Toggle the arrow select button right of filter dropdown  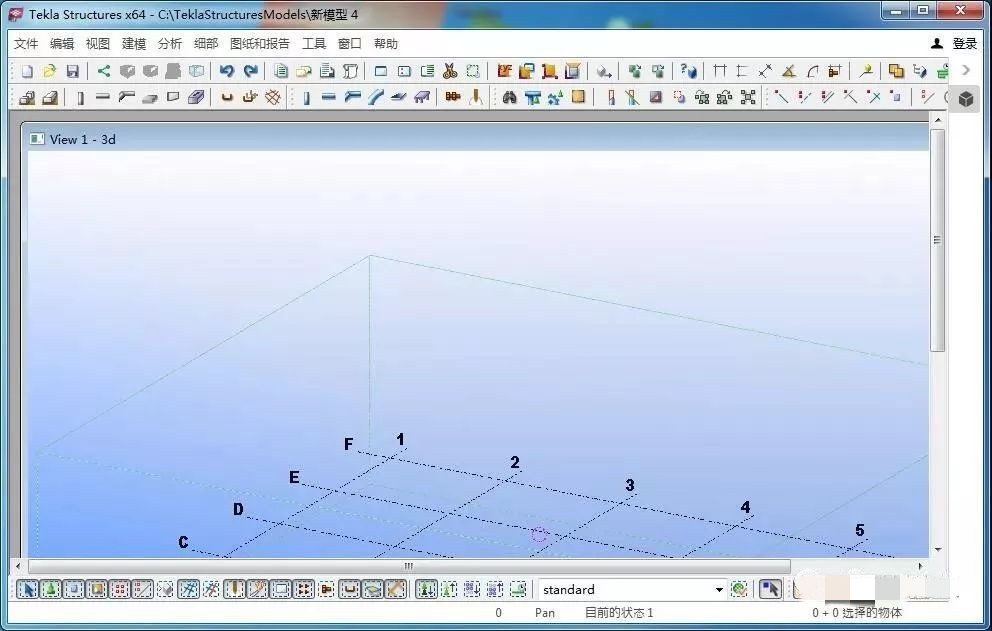coord(769,589)
